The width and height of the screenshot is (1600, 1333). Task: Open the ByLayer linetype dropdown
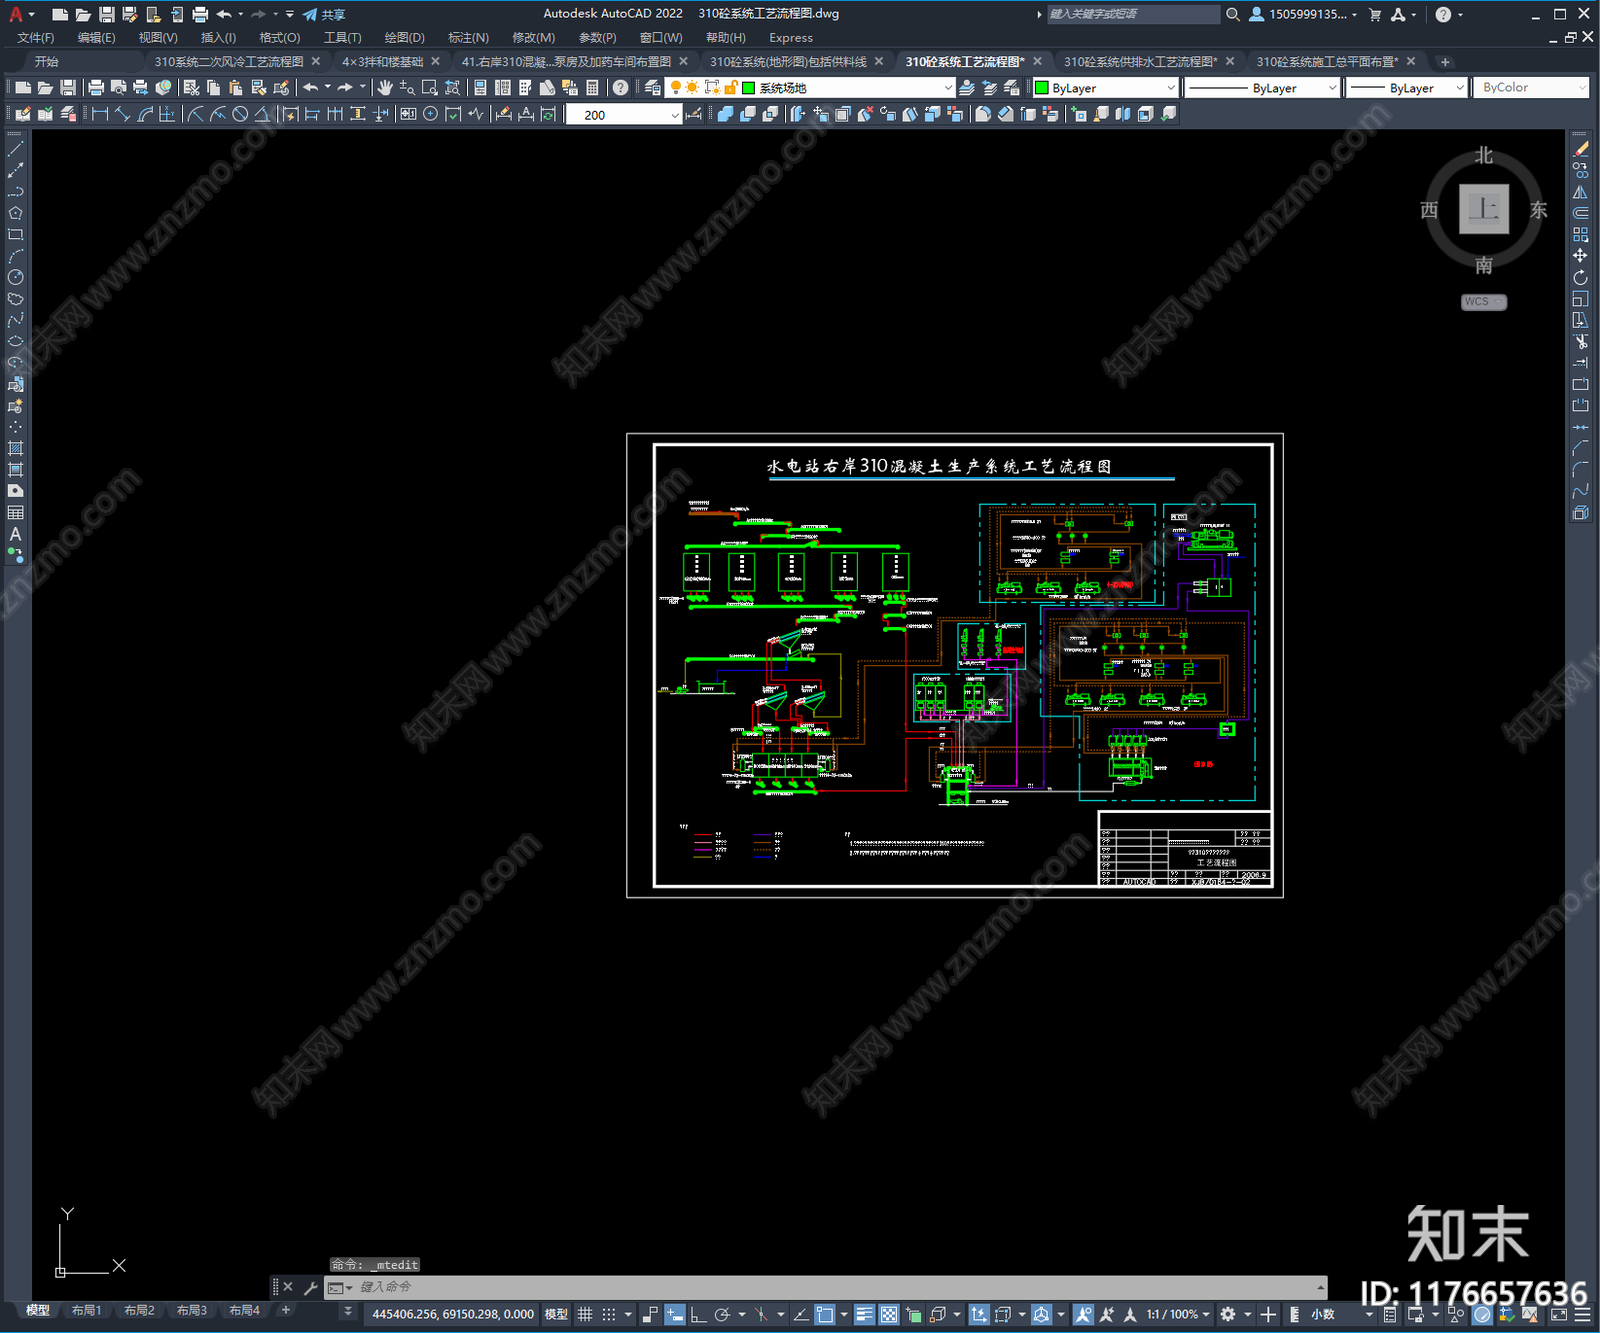(1262, 88)
